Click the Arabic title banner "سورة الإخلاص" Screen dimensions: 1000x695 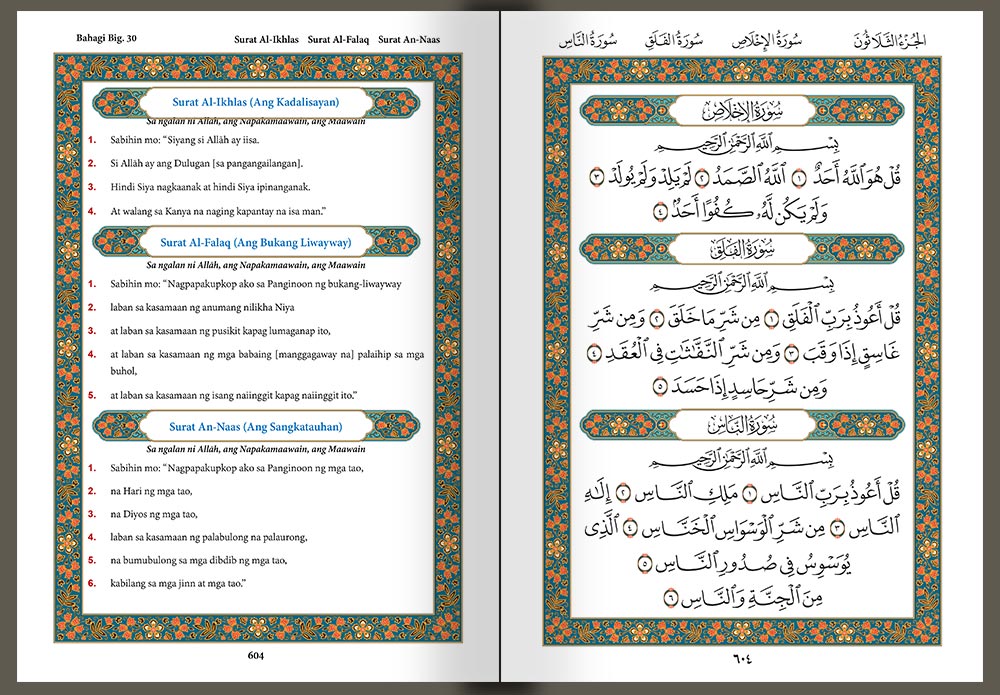tap(742, 112)
